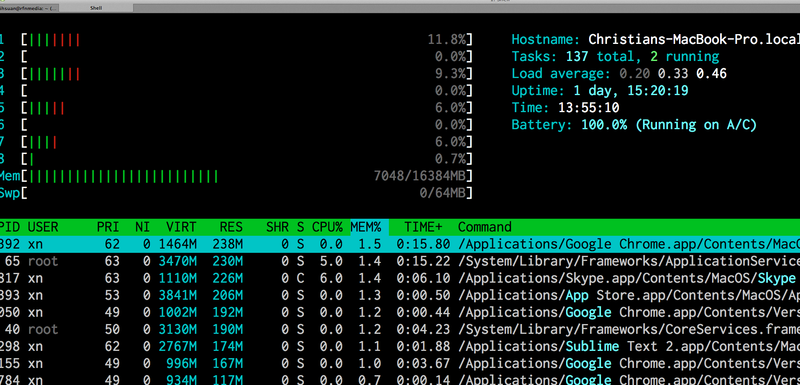Sort by the CPU% column header
Image resolution: width=800 pixels, height=385 pixels.
(327, 227)
